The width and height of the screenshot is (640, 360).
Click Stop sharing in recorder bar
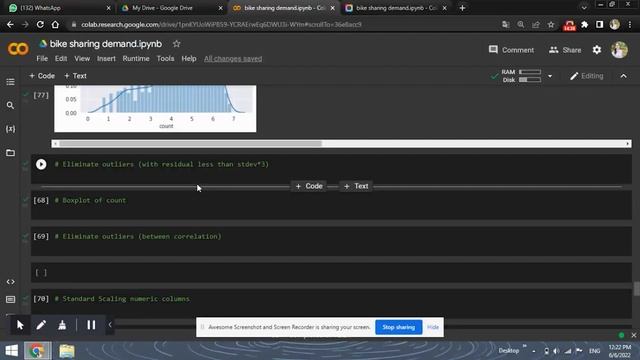[398, 327]
